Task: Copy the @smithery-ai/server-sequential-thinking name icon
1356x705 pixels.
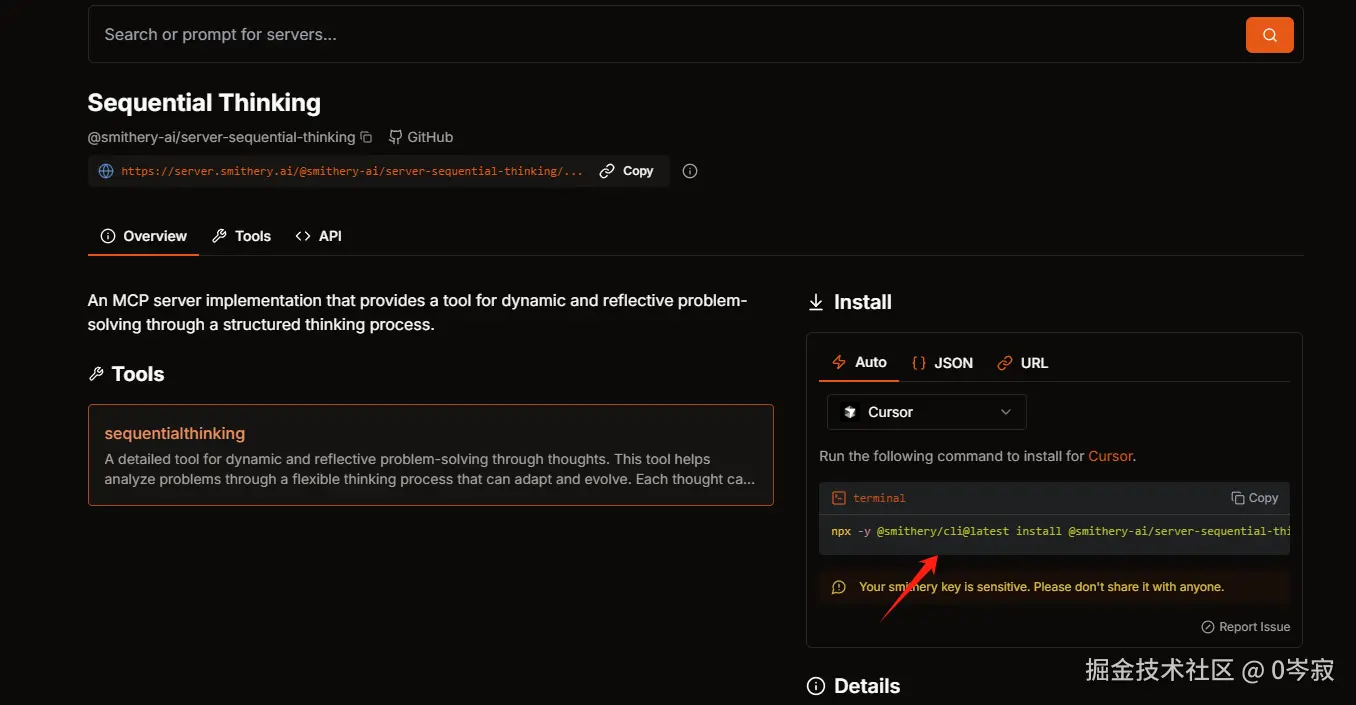Action: (x=366, y=137)
